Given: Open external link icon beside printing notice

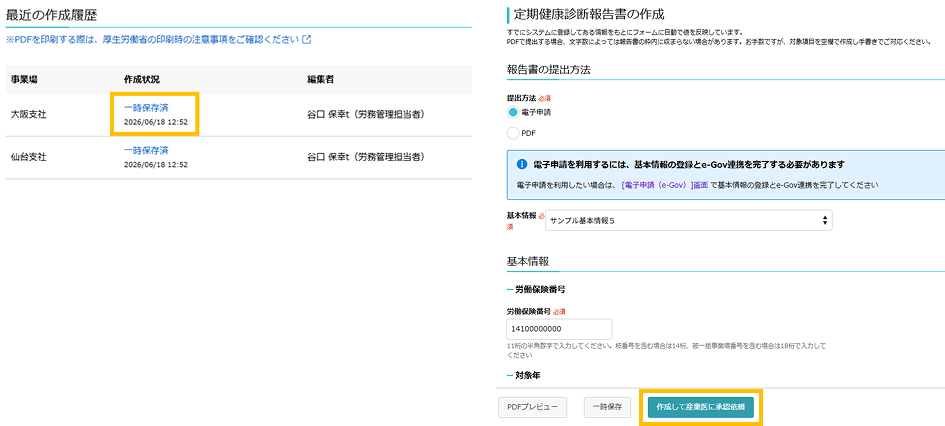Looking at the screenshot, I should click(x=307, y=40).
